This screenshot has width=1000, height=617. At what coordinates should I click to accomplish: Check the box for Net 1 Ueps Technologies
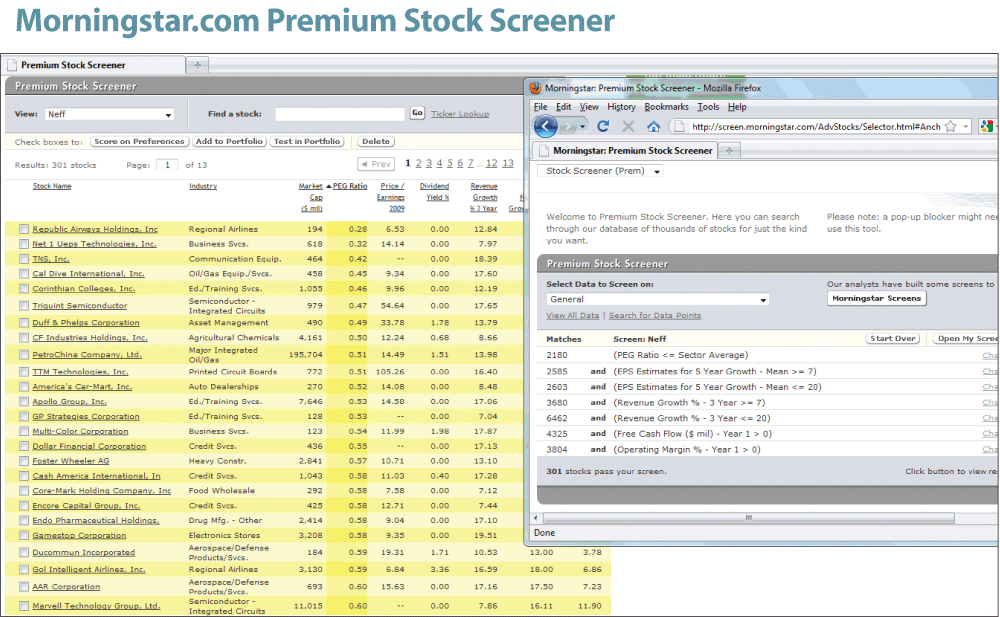coord(24,244)
